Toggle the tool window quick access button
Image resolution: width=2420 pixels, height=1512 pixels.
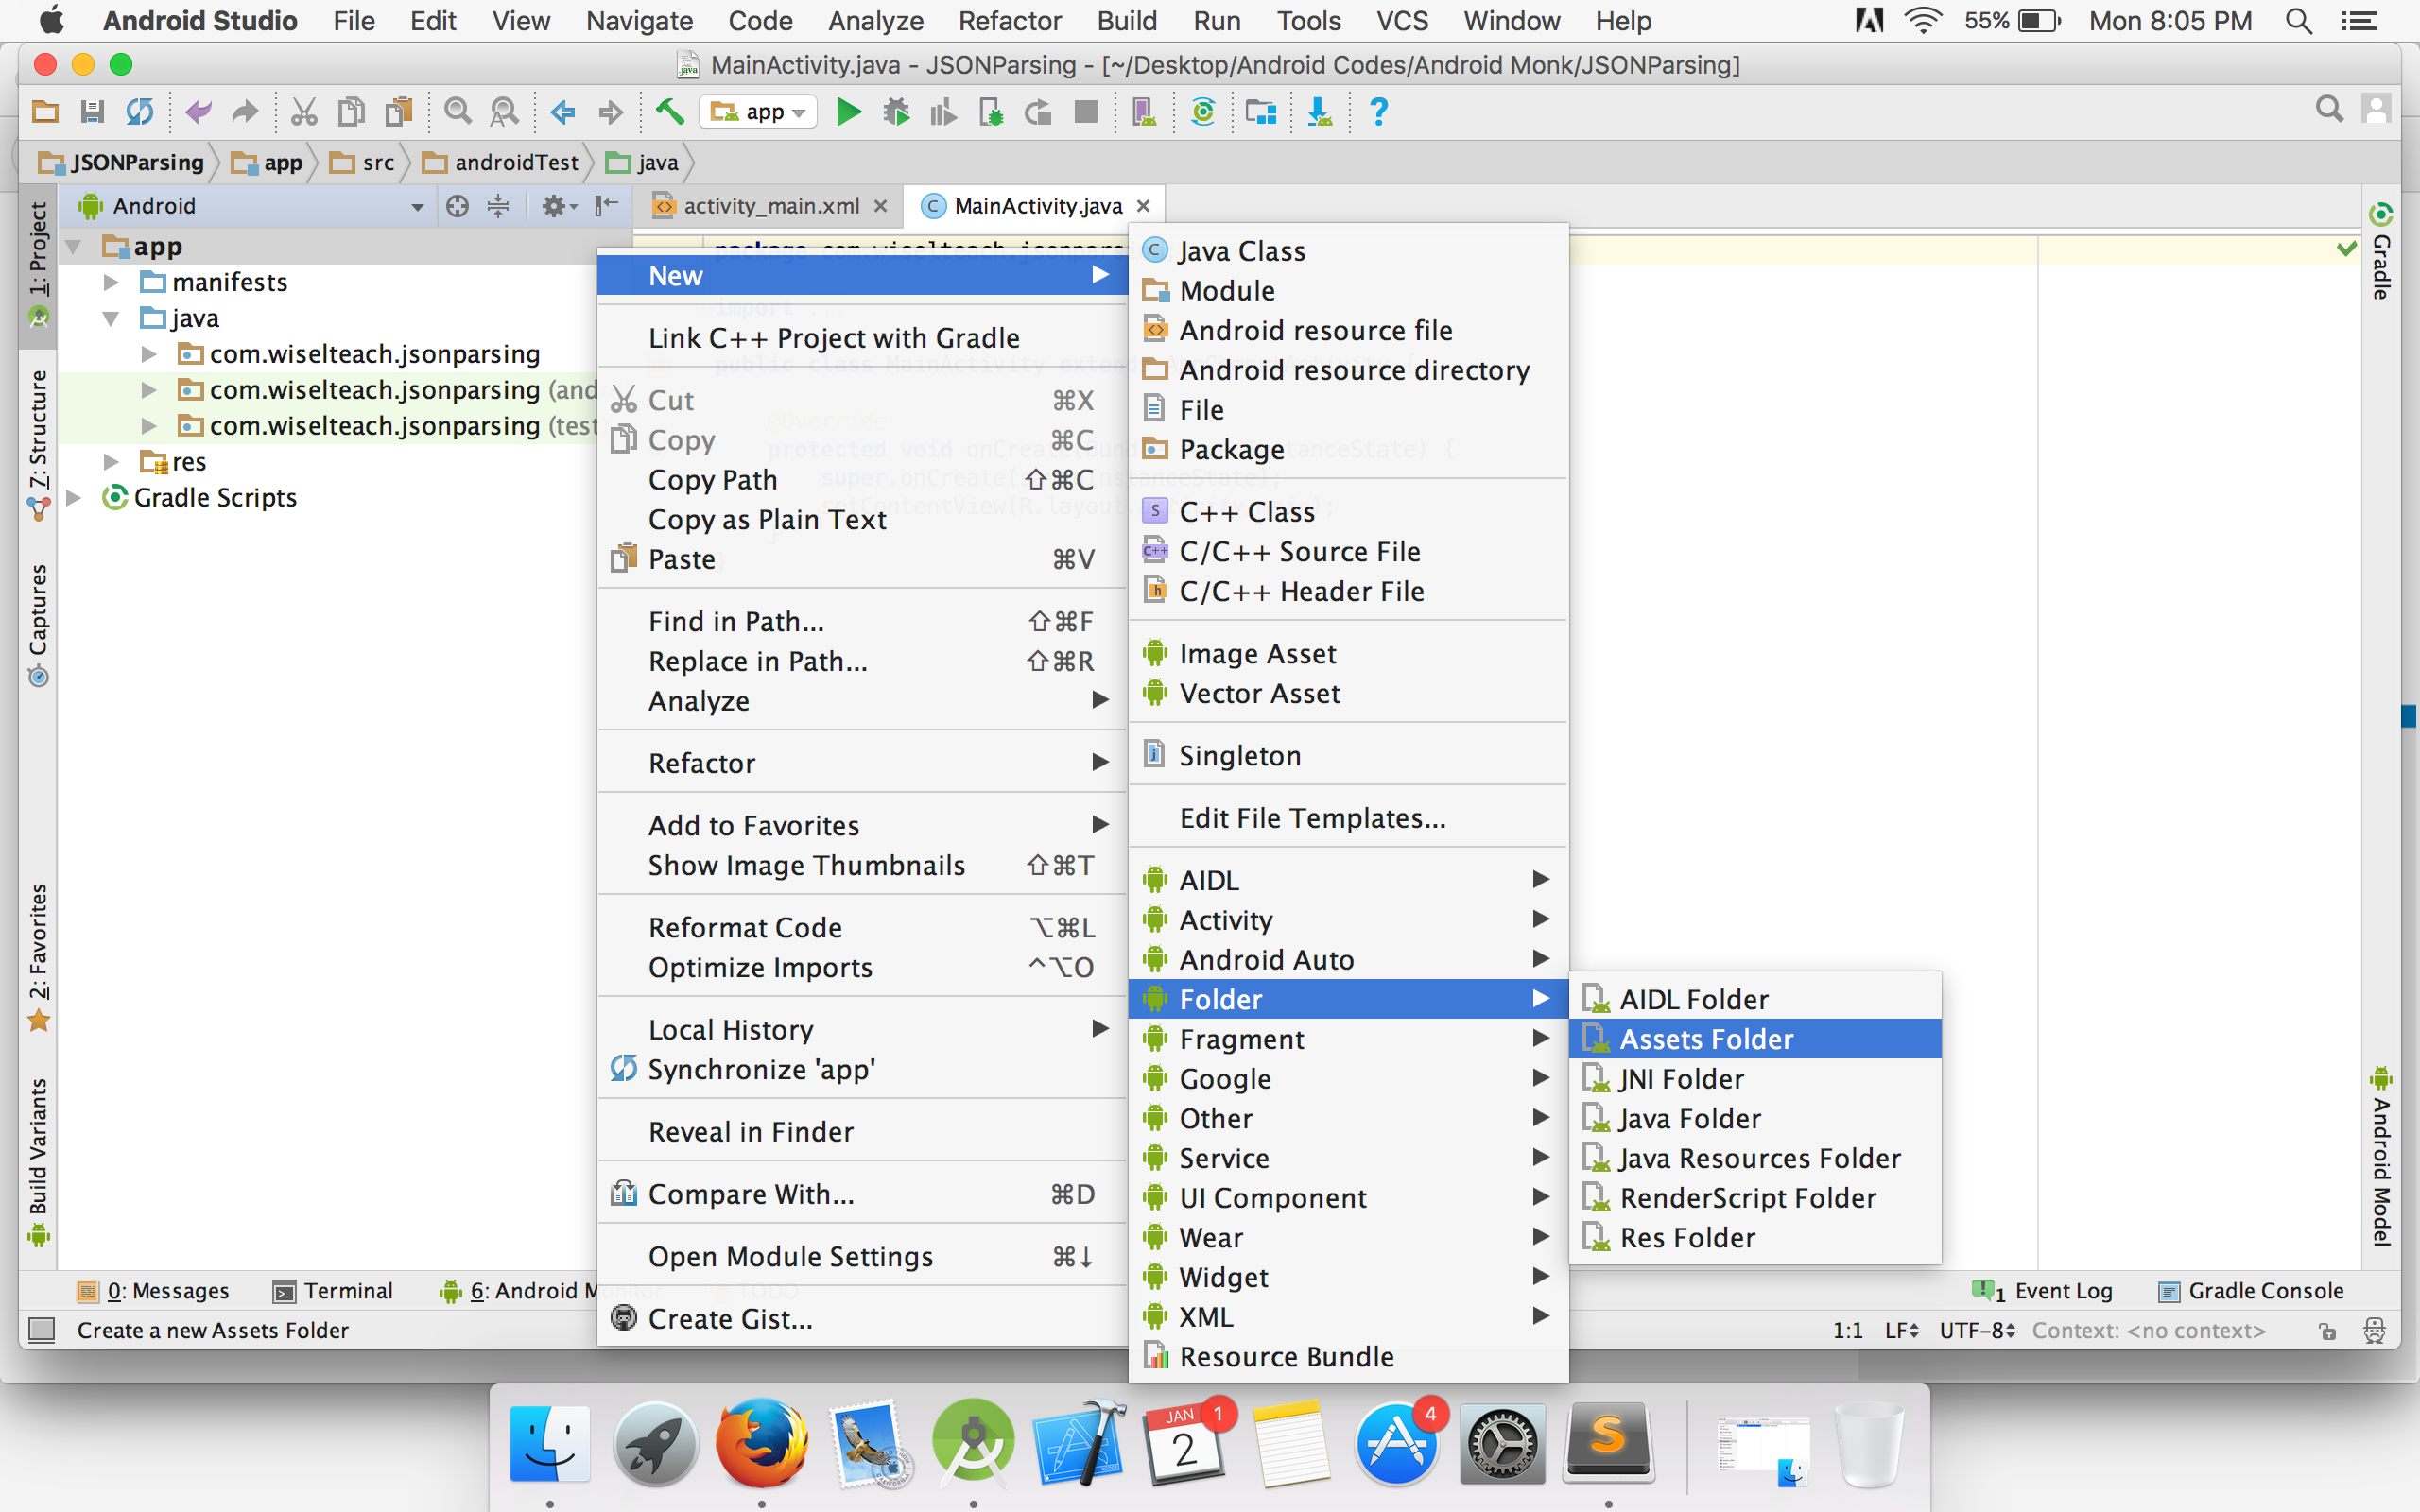(x=41, y=1331)
